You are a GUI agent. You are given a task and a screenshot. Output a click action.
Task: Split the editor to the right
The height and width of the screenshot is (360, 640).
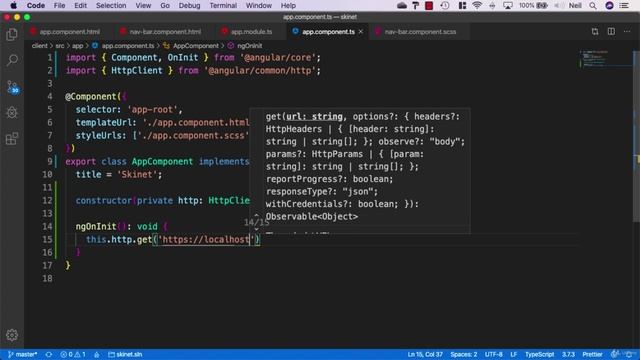(x=611, y=31)
